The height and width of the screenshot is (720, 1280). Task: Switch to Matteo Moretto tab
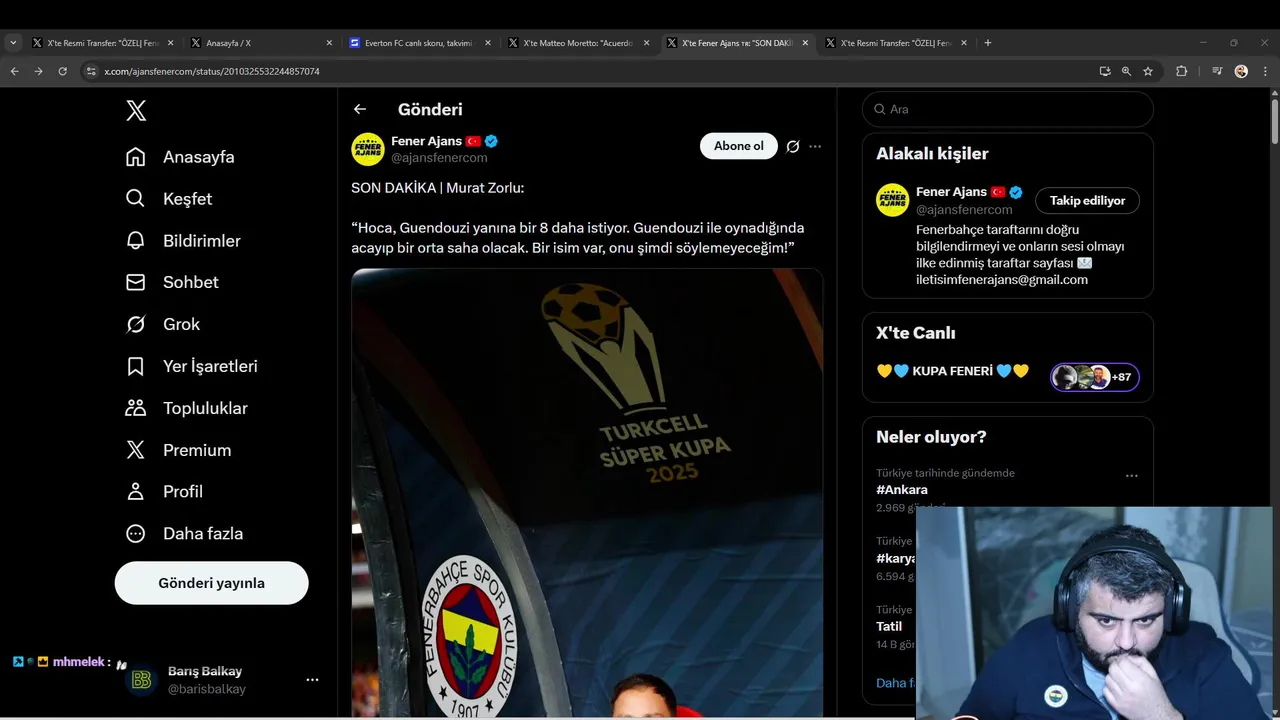tap(579, 43)
